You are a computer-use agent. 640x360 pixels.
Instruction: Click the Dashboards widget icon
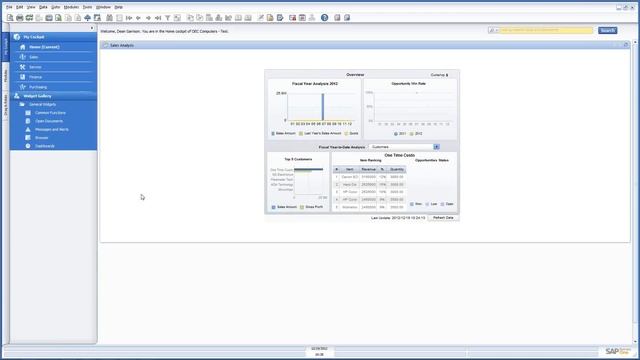click(x=28, y=146)
